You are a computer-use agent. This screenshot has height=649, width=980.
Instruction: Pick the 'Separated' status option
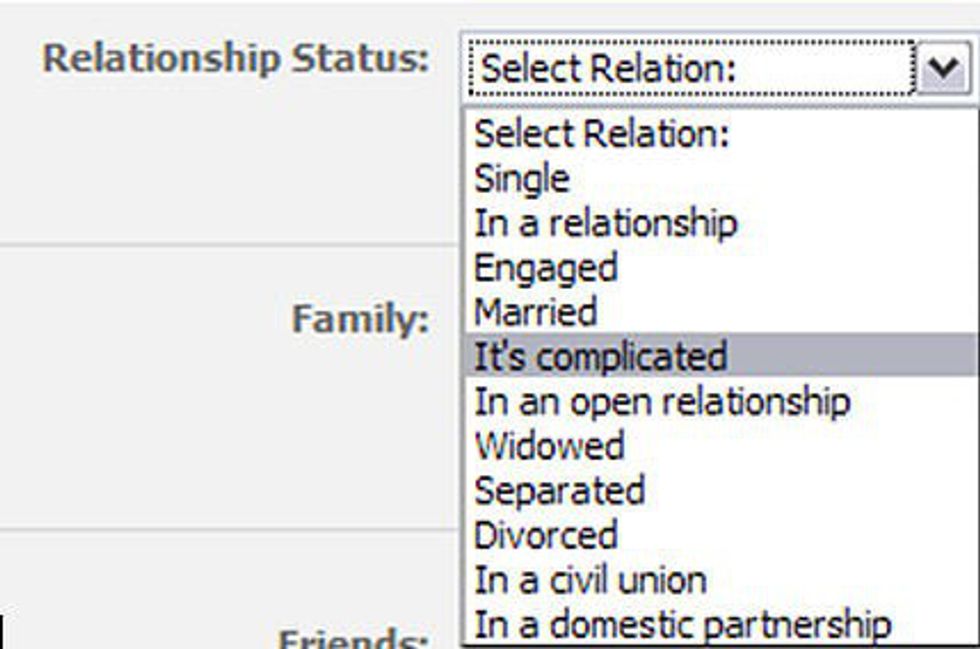click(x=559, y=490)
